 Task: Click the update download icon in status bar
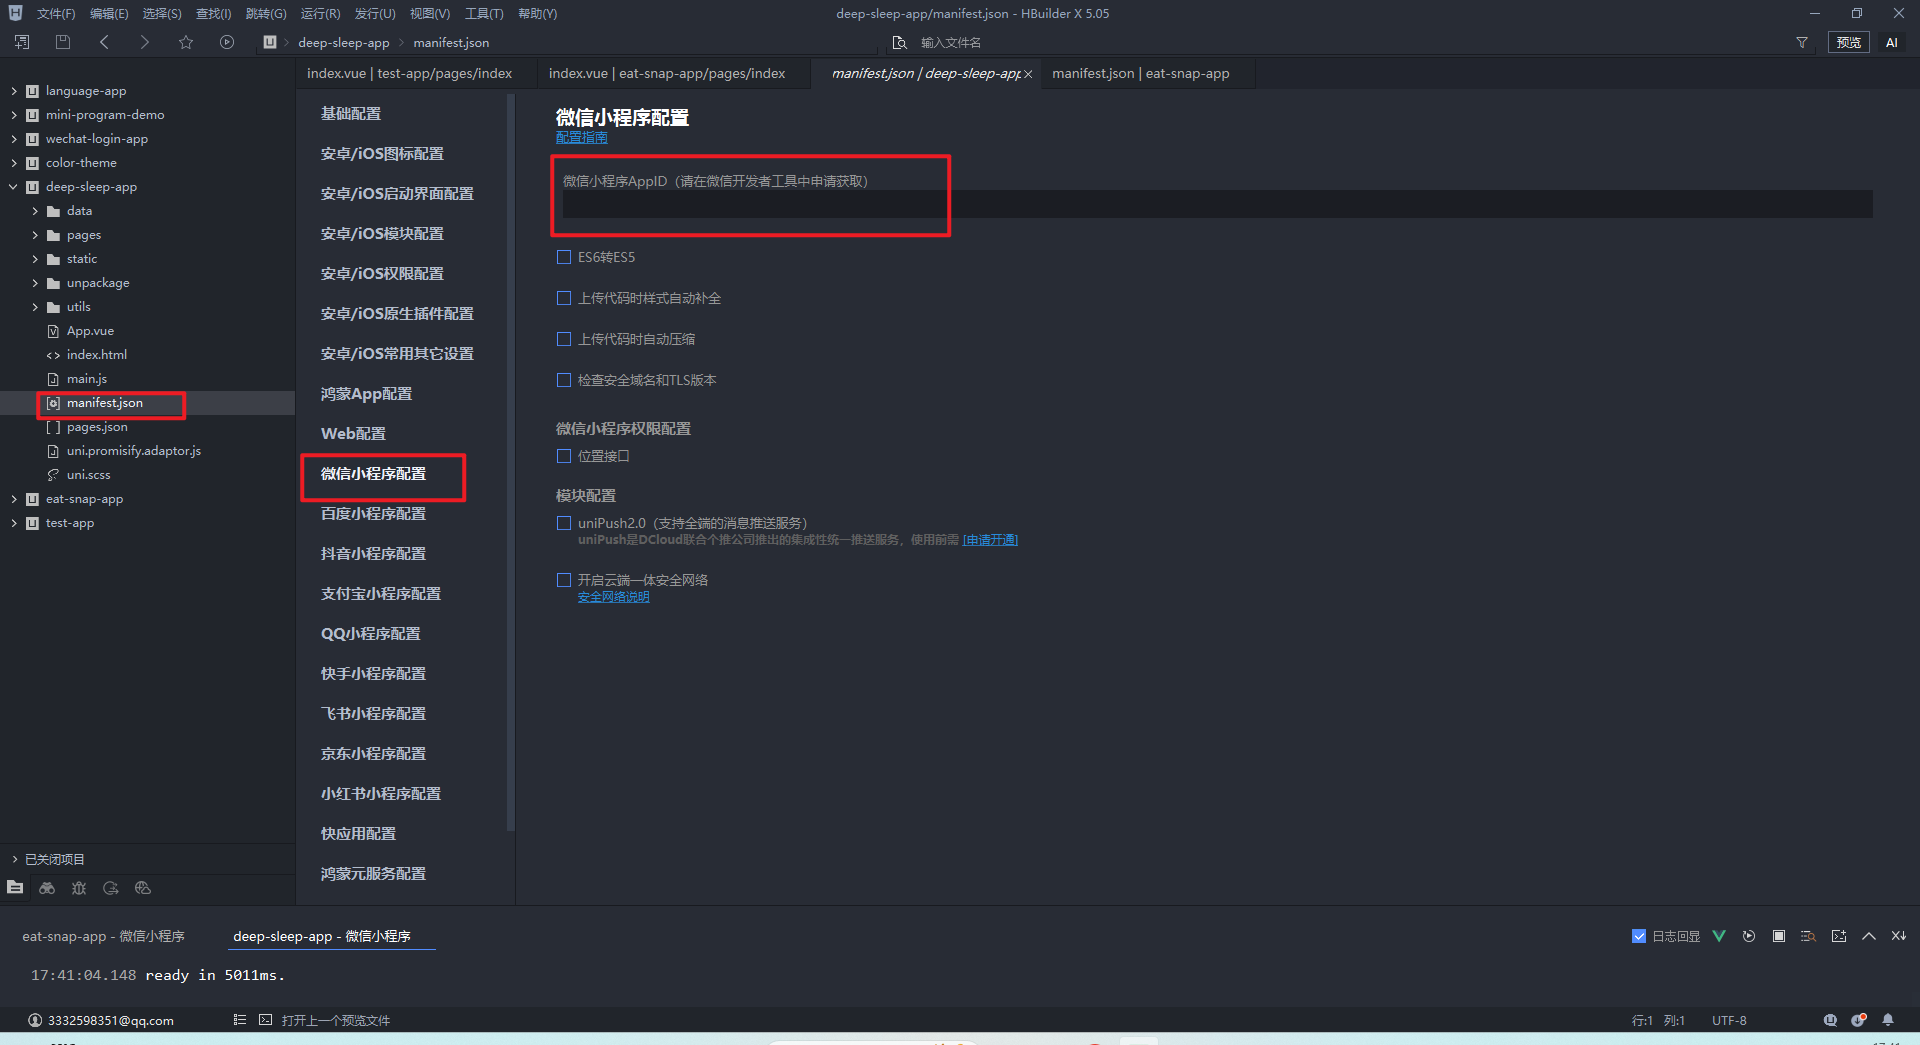click(1858, 1020)
